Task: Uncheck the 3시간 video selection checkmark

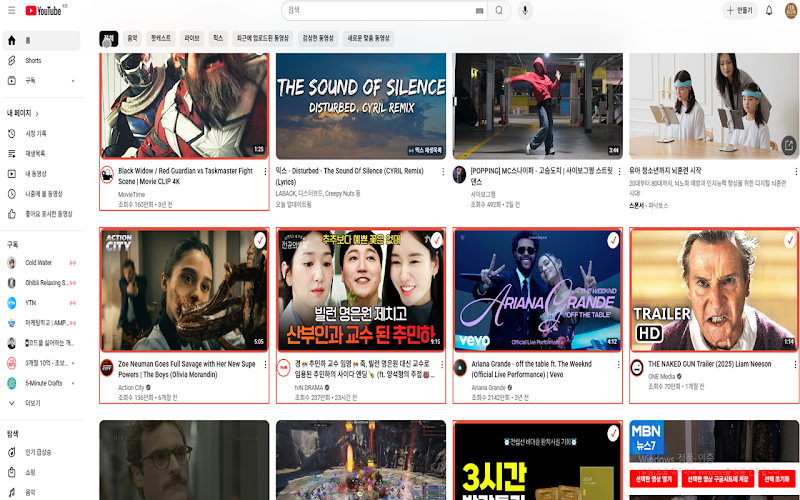Action: [613, 433]
